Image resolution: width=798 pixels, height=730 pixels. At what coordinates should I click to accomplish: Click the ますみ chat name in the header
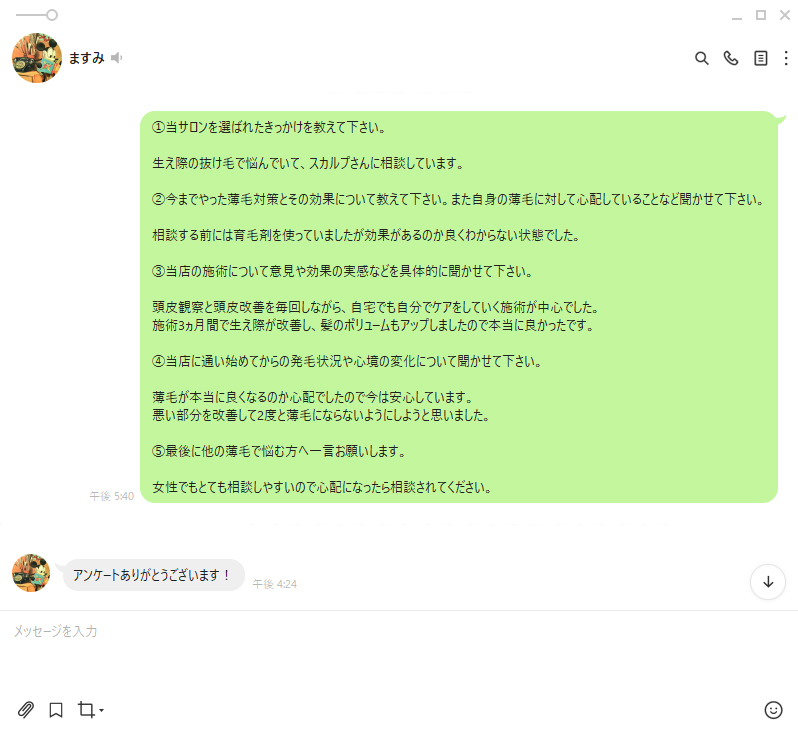[x=87, y=58]
